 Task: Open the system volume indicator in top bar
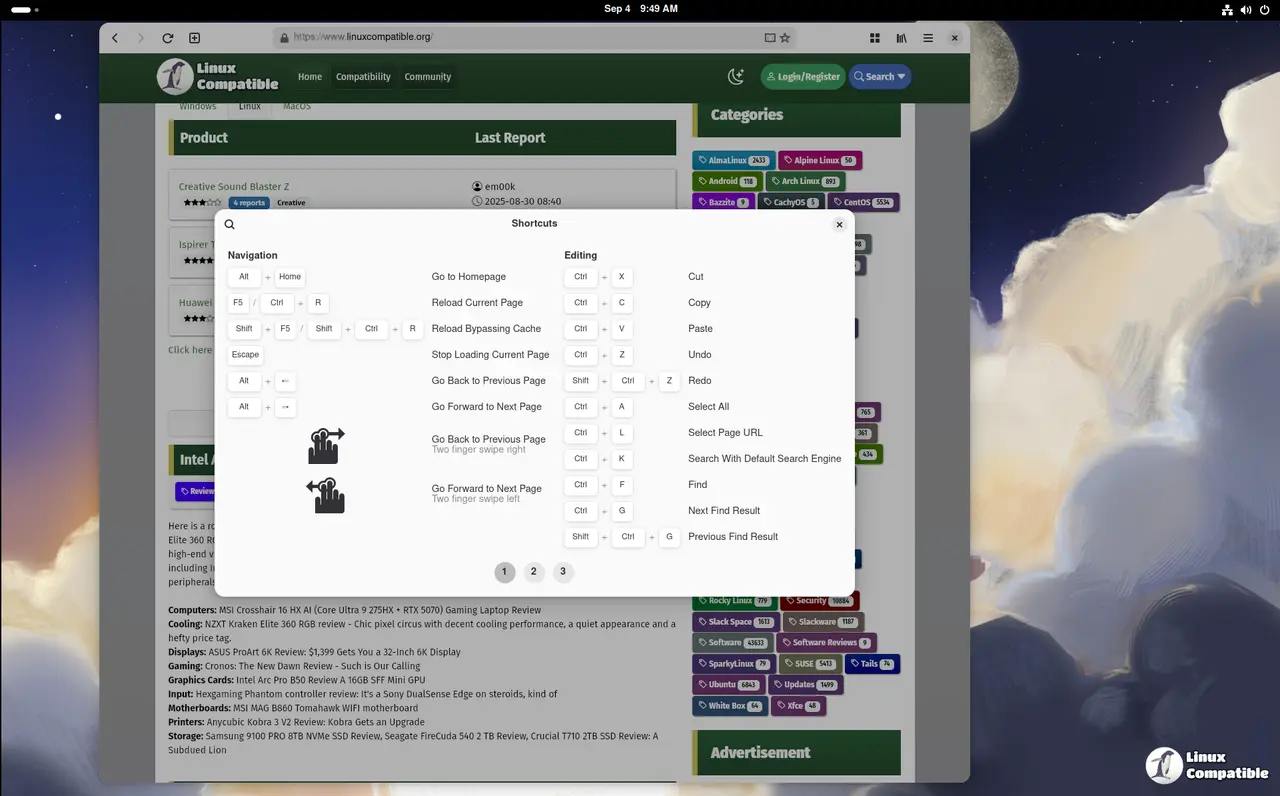point(1246,9)
